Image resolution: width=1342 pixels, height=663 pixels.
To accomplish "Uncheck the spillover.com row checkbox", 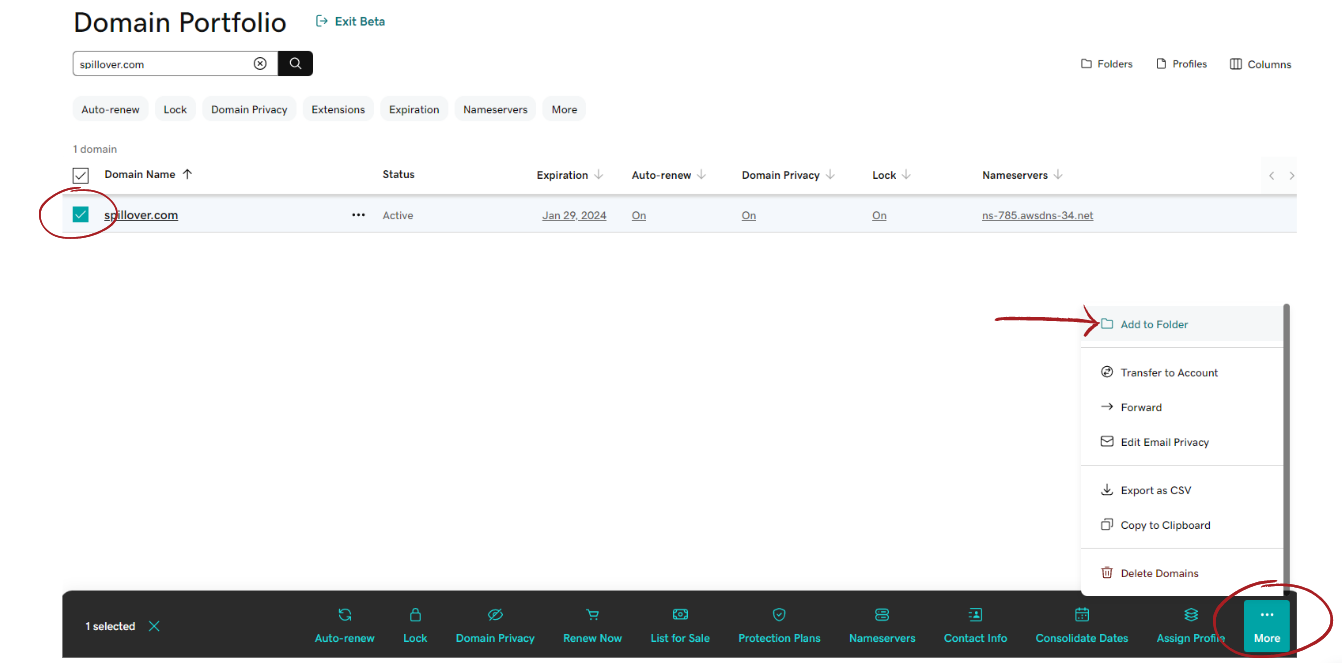I will 81,214.
